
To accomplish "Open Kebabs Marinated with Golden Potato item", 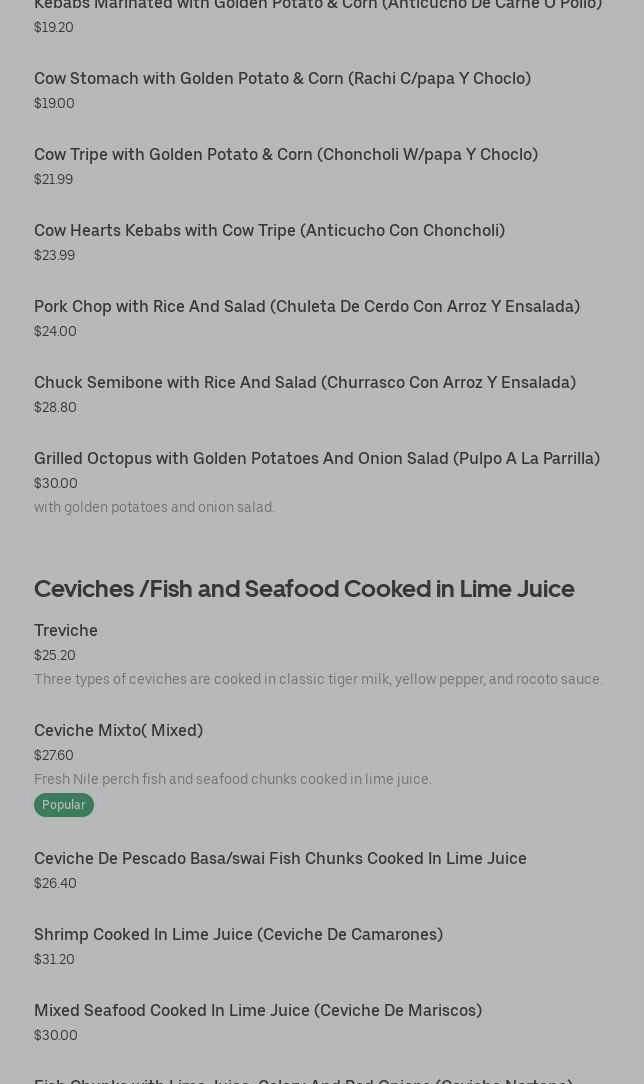I will (x=317, y=5).
